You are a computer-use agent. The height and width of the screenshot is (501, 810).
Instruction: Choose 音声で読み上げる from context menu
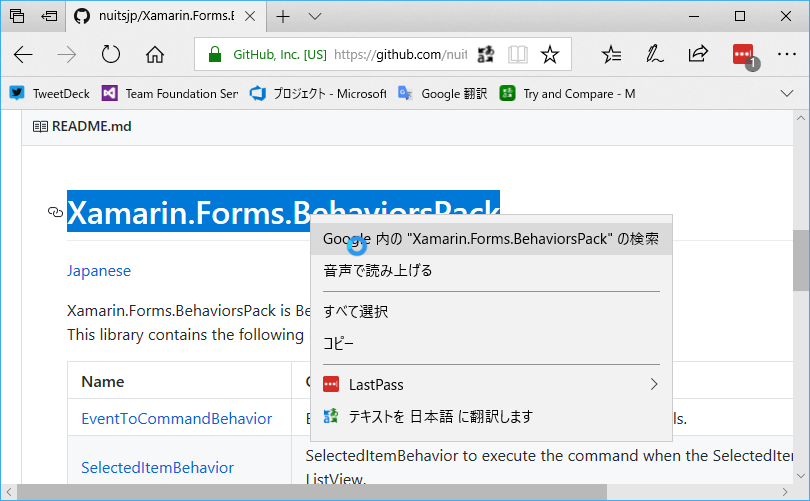(x=491, y=271)
